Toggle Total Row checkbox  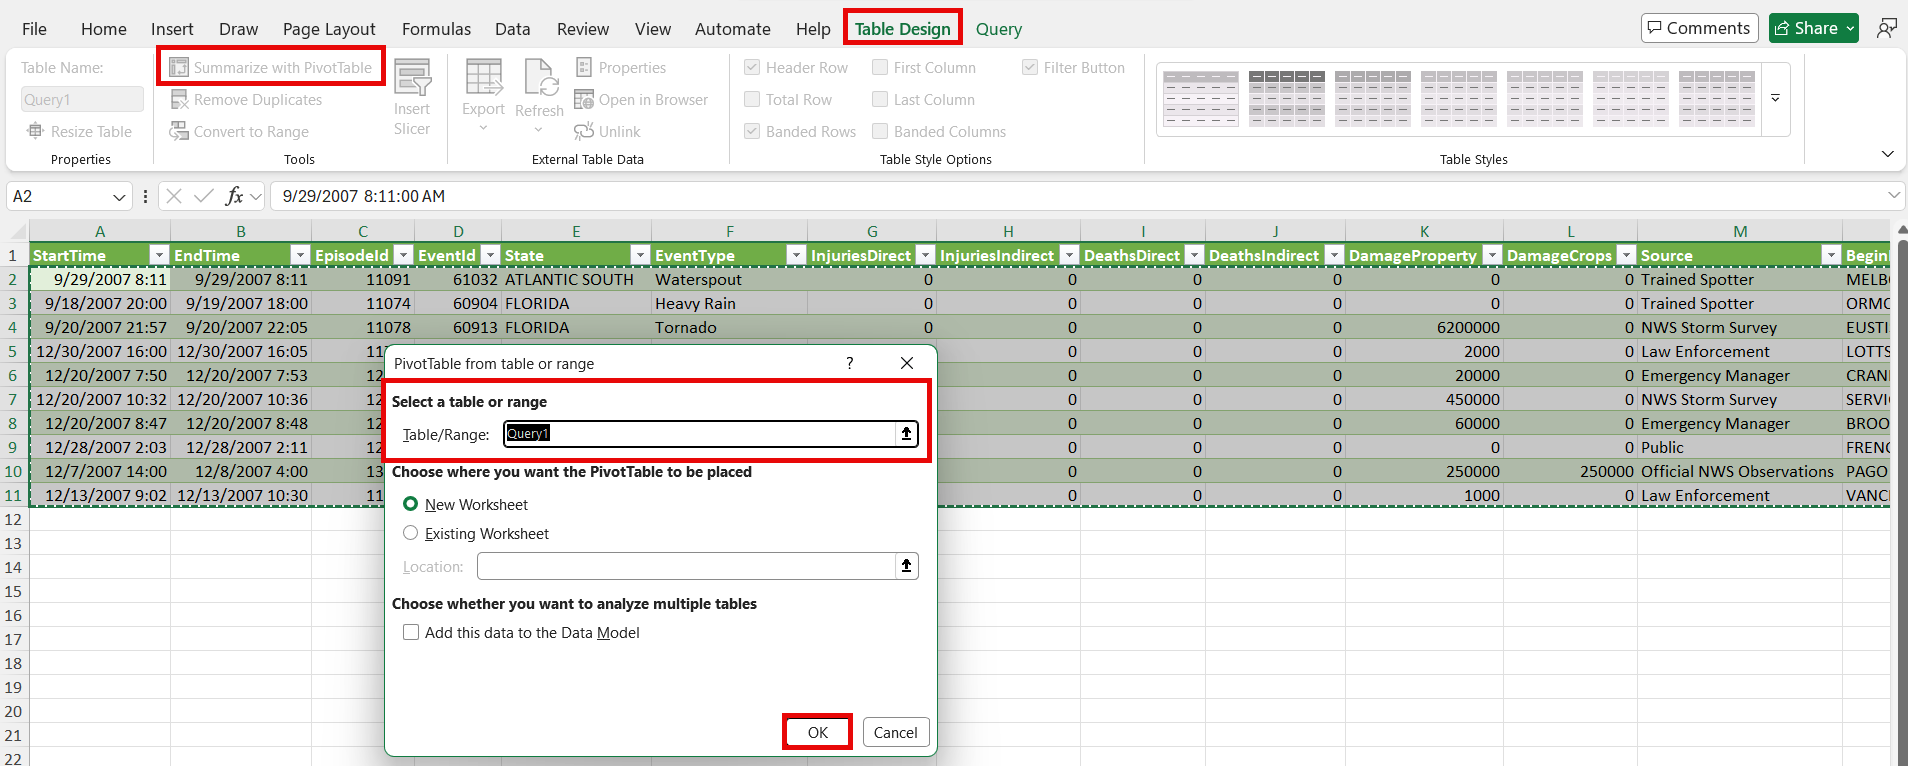click(752, 99)
